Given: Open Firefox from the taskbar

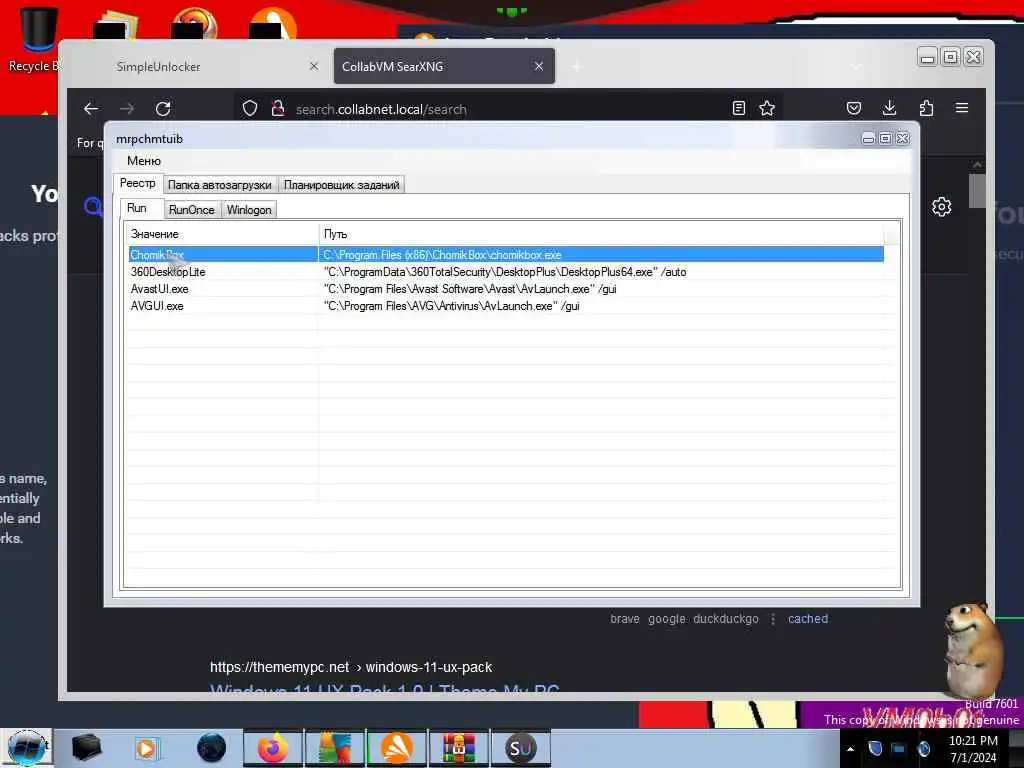Looking at the screenshot, I should point(272,748).
